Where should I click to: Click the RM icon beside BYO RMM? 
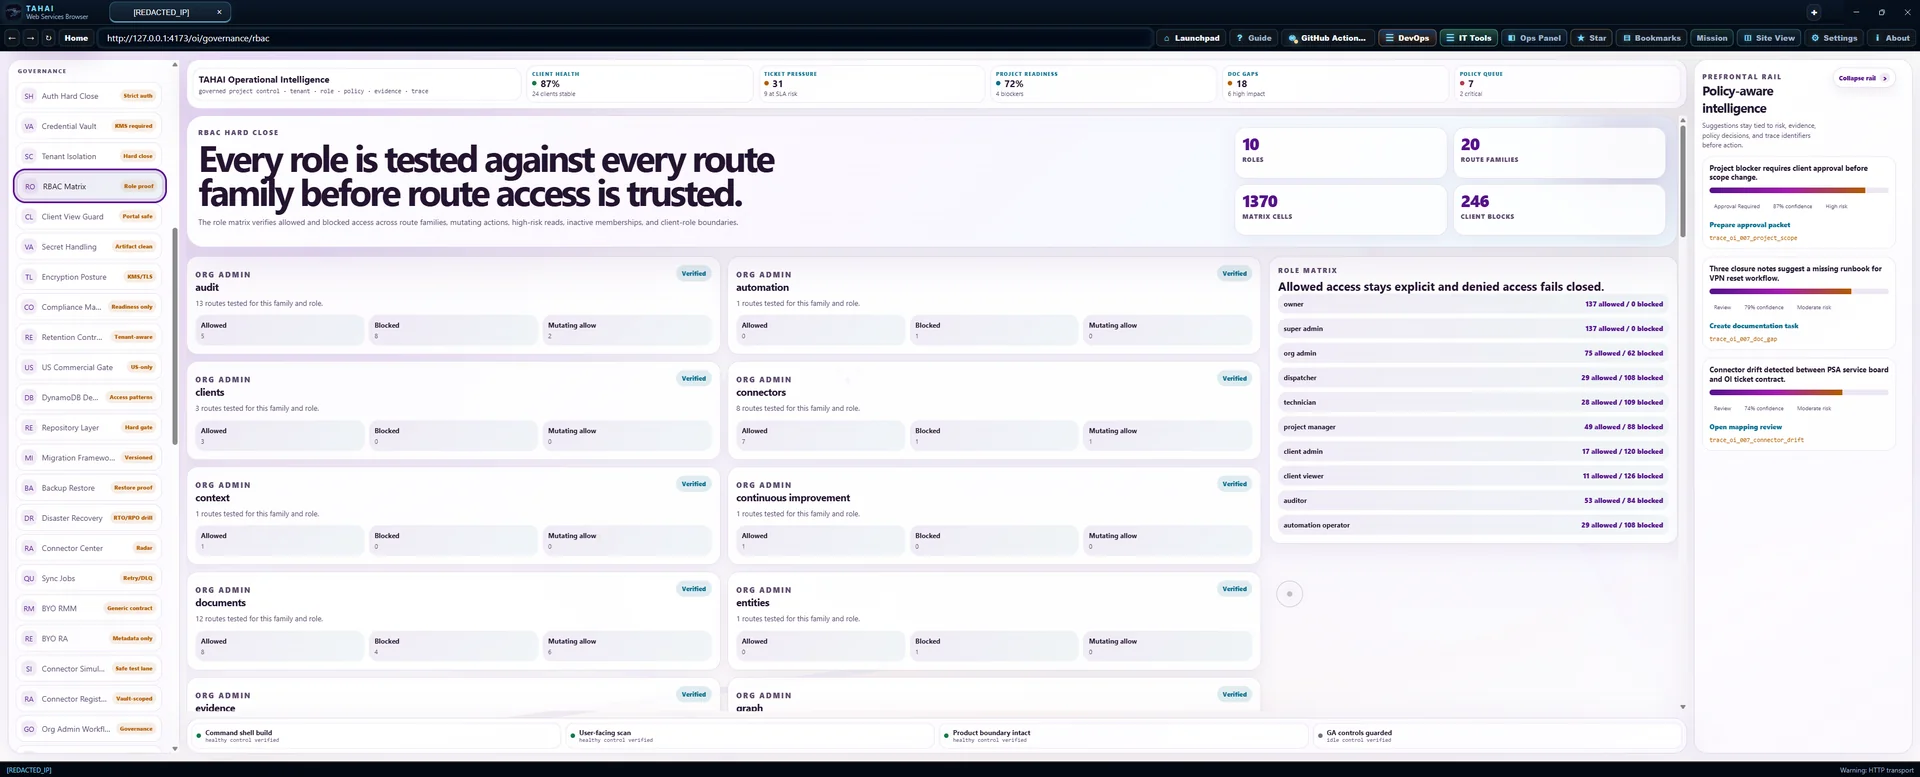29,608
